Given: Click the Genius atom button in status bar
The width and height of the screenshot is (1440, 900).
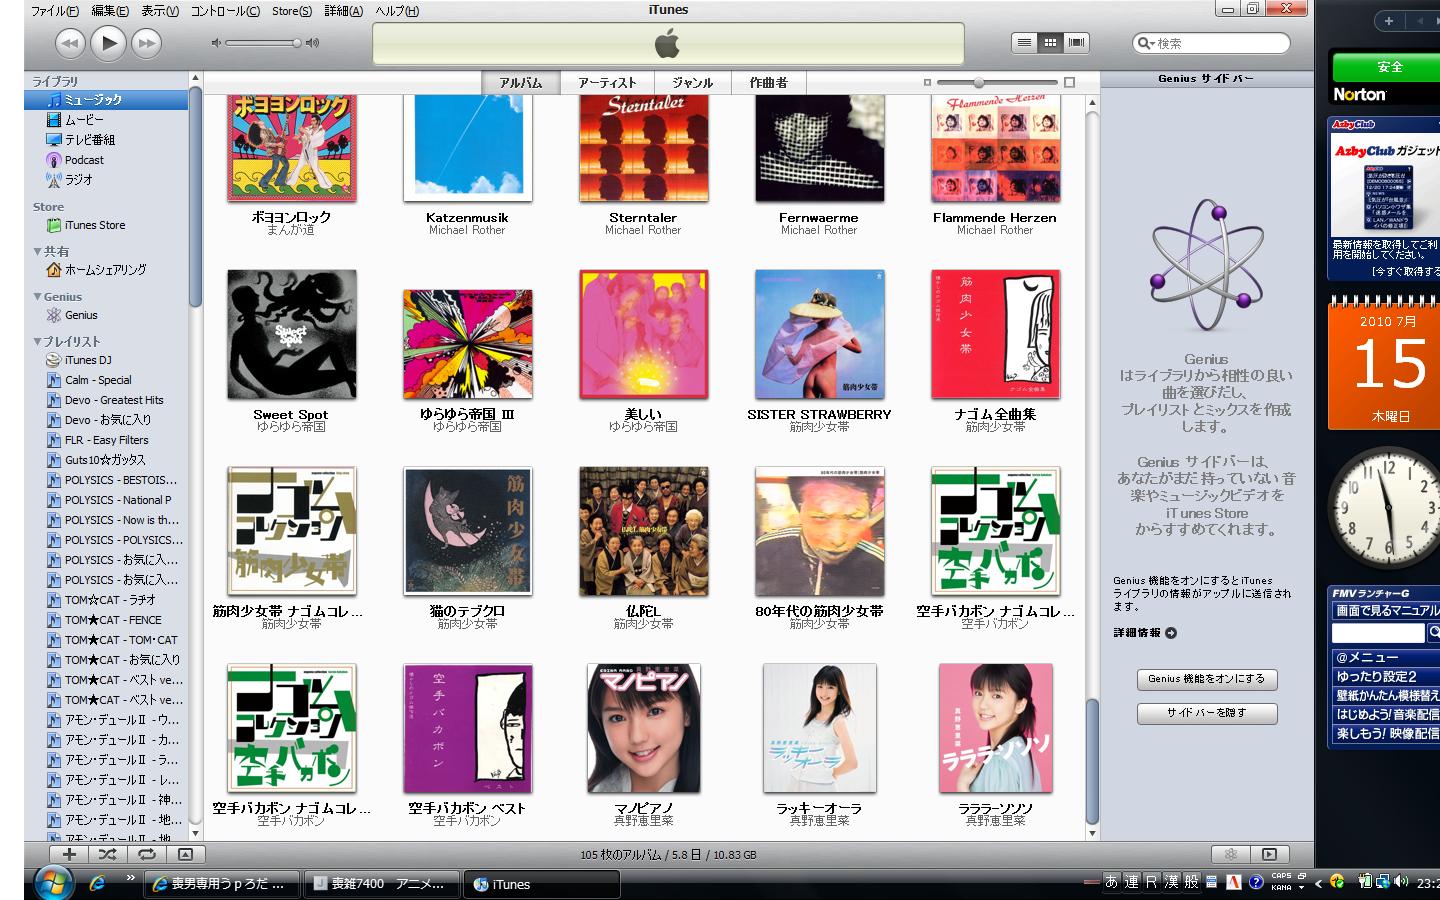Looking at the screenshot, I should click(1231, 854).
